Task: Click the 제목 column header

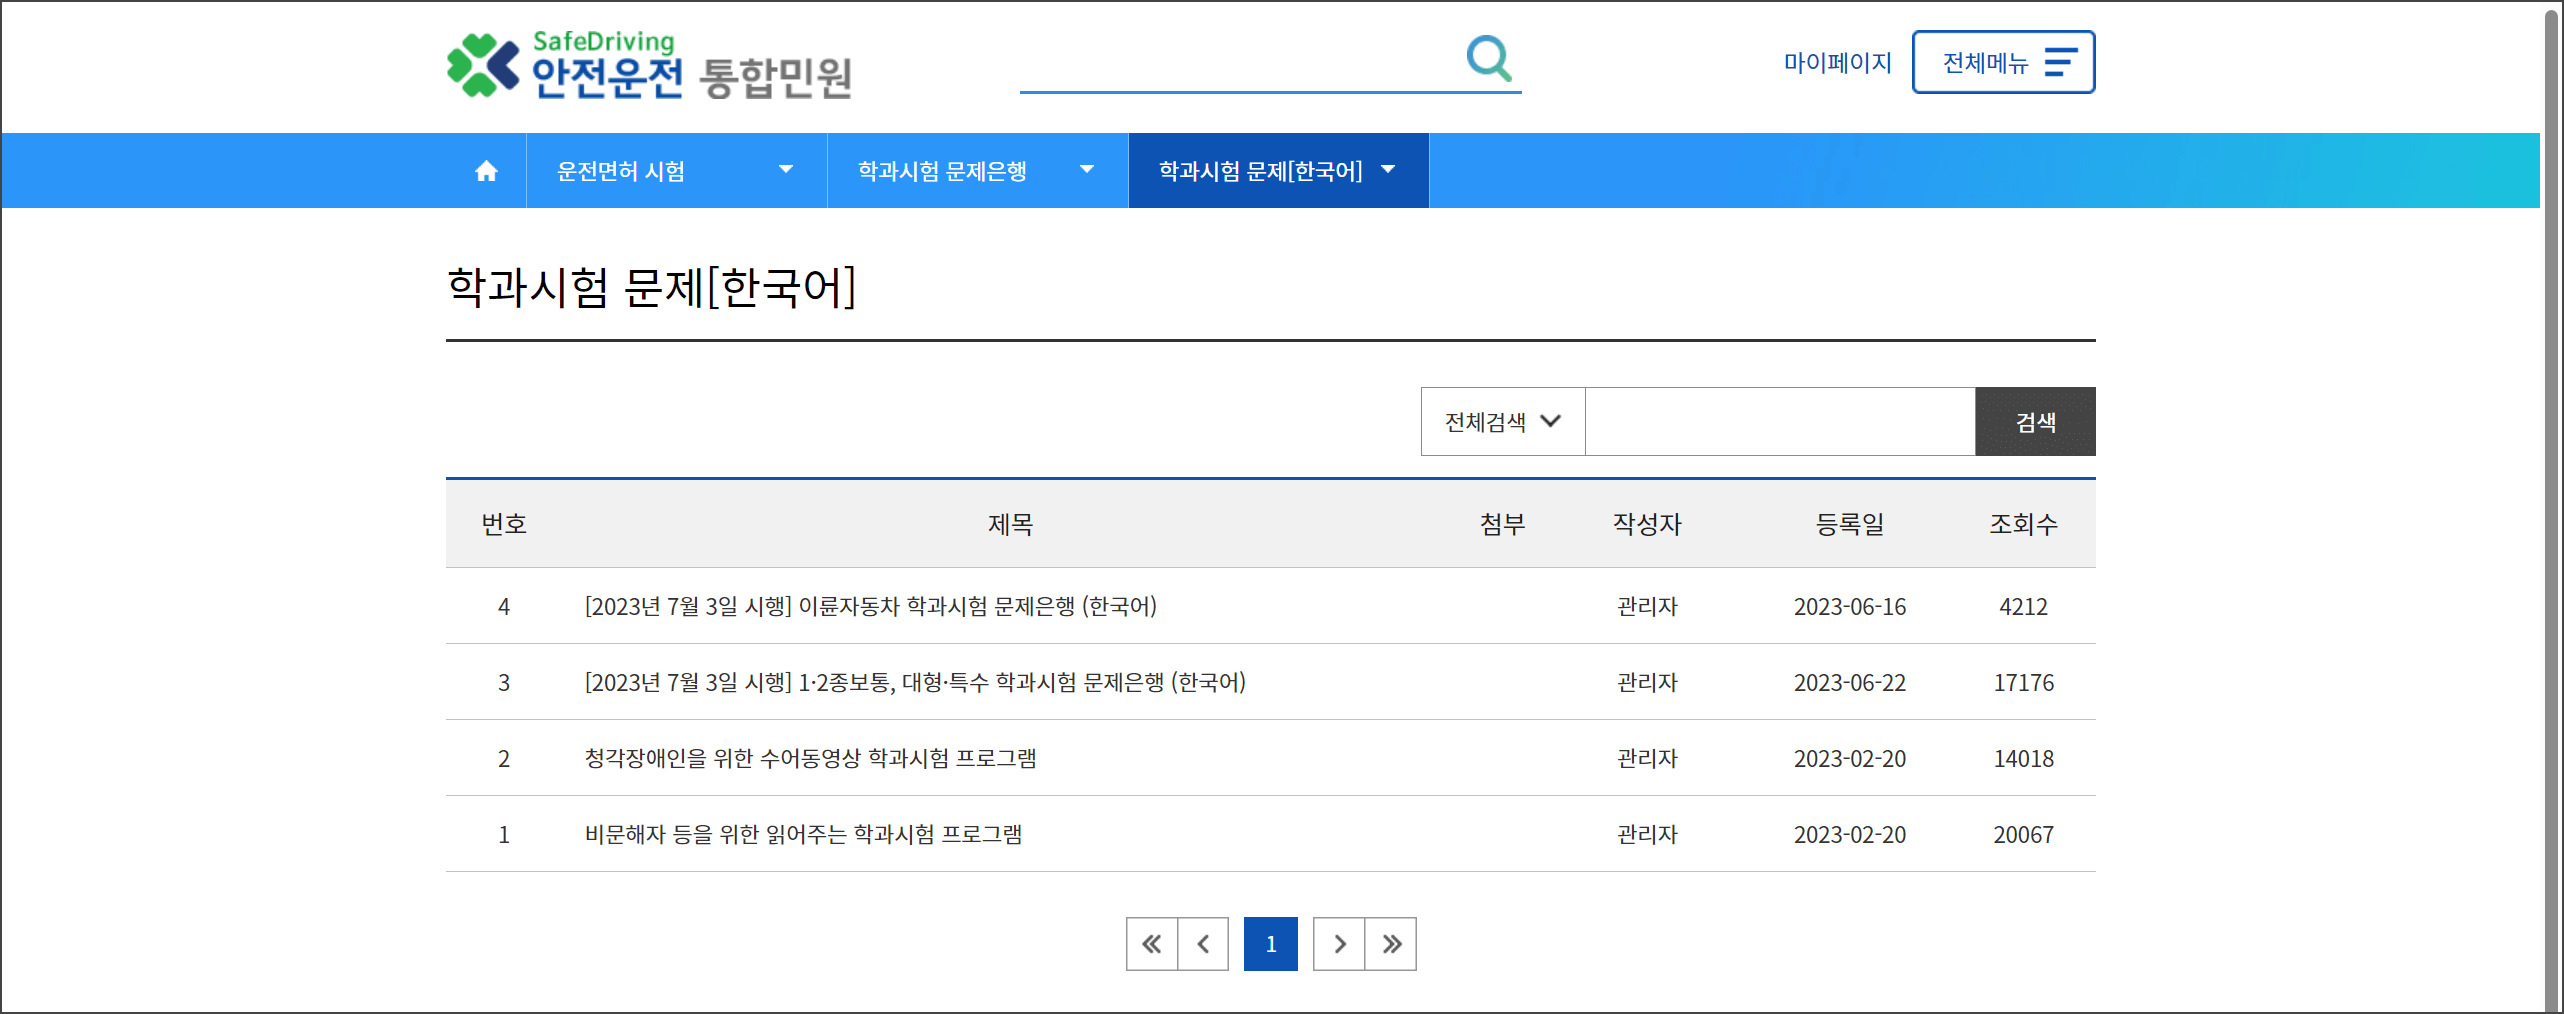Action: 1010,524
